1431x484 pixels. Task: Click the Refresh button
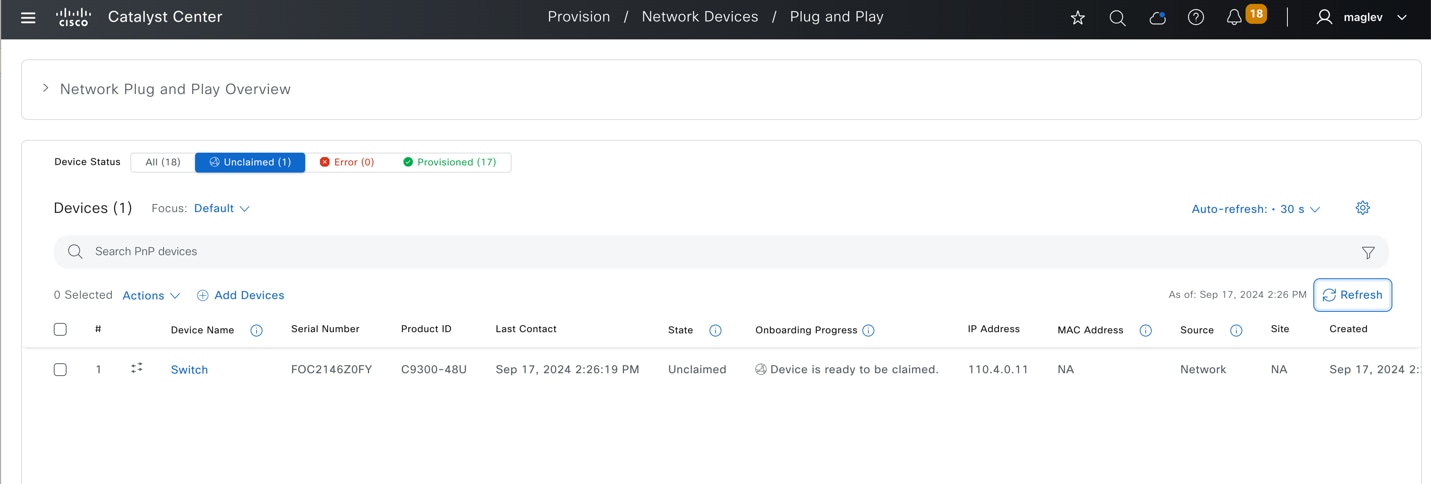pos(1352,295)
